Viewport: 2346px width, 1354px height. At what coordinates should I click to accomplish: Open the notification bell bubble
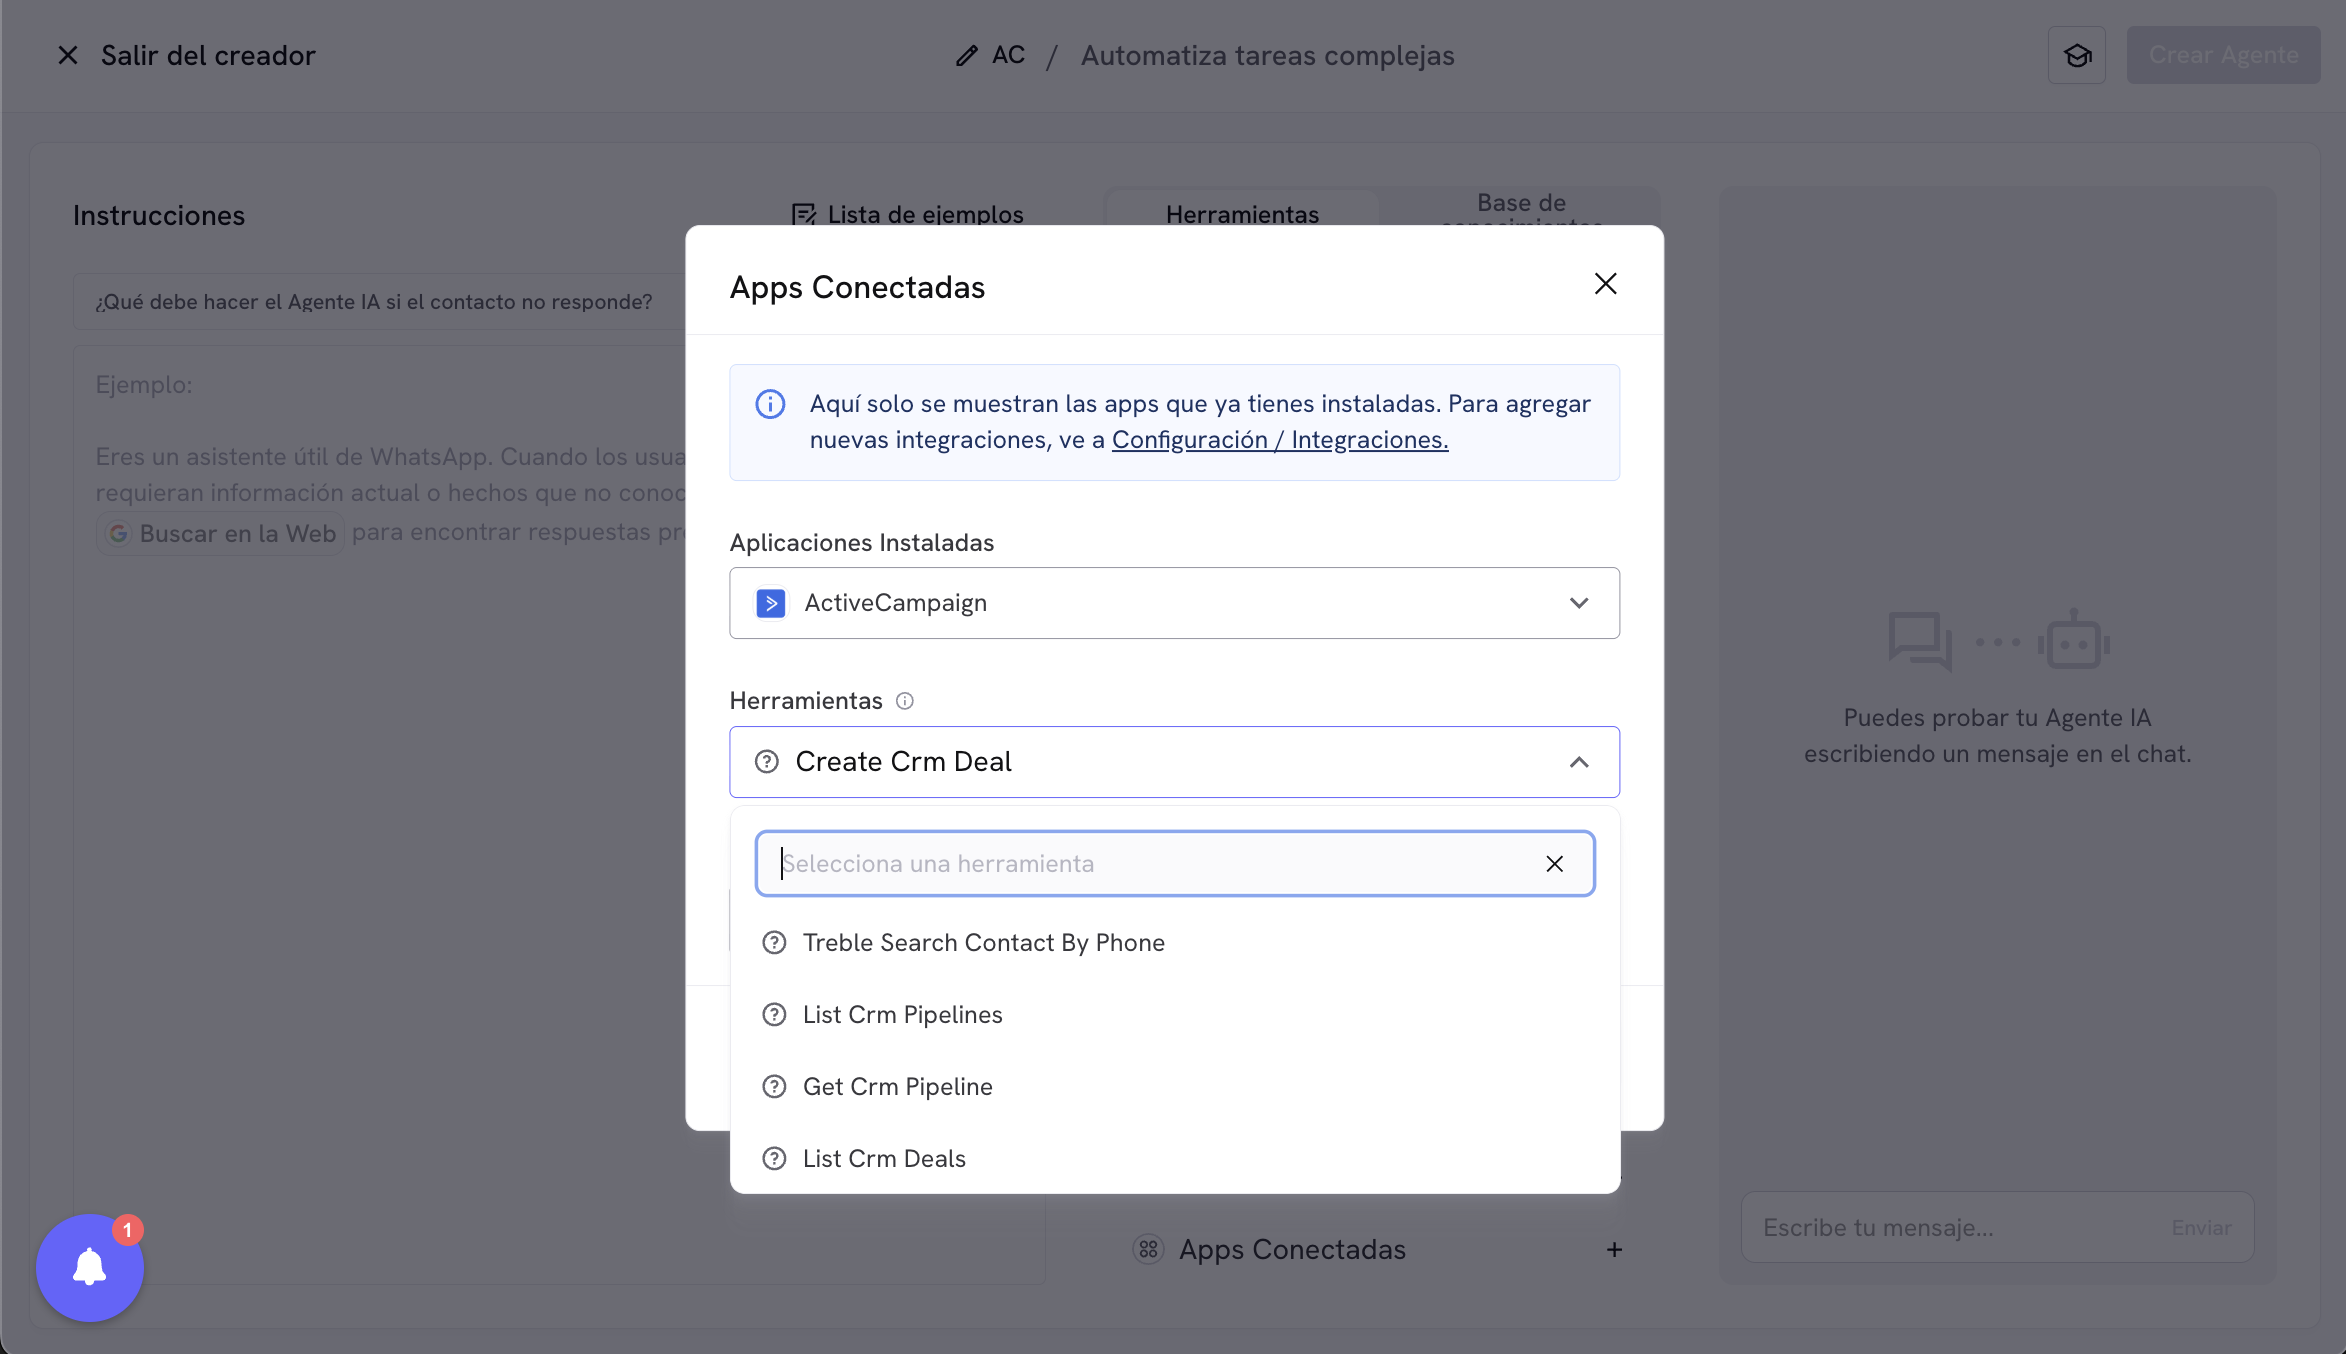click(90, 1267)
